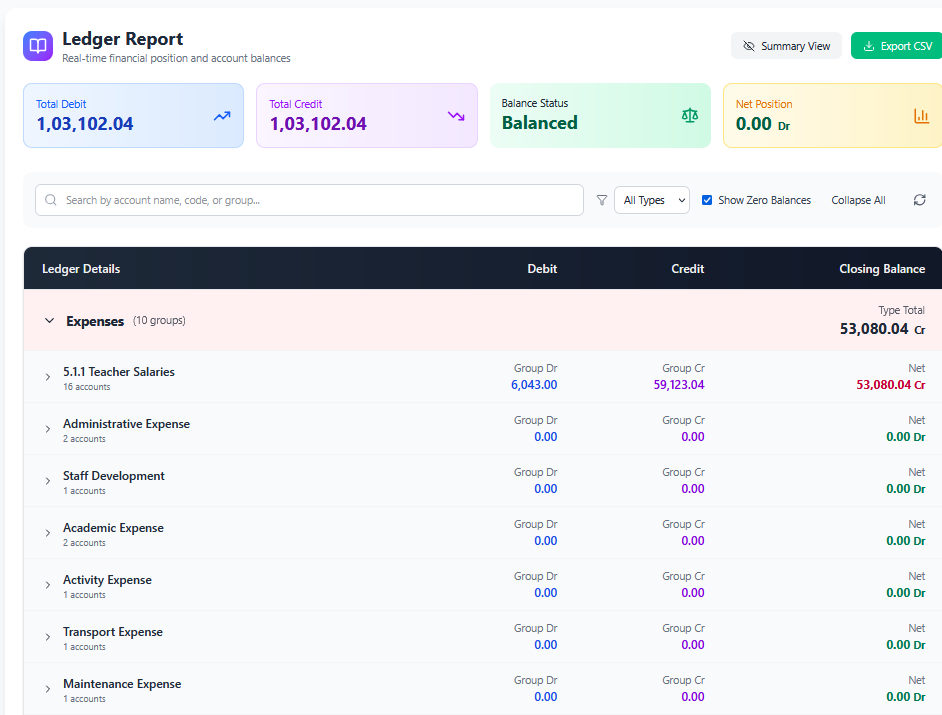Click the Debit column header
Image resolution: width=942 pixels, height=715 pixels.
tap(542, 269)
